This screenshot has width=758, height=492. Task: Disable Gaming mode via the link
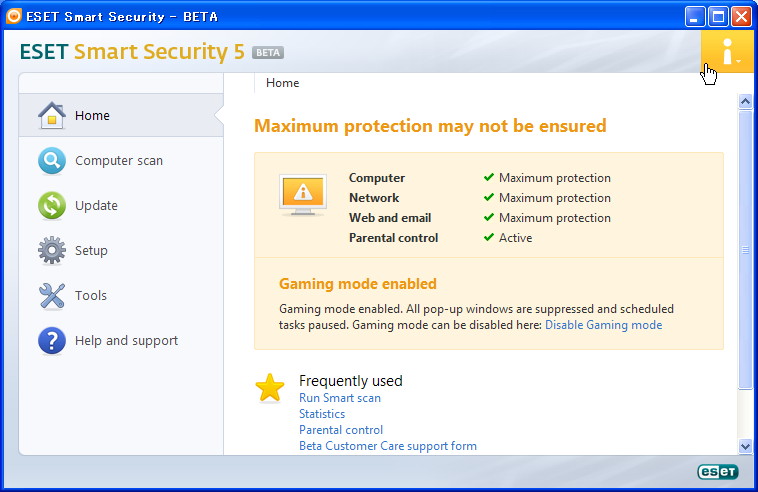(x=603, y=325)
